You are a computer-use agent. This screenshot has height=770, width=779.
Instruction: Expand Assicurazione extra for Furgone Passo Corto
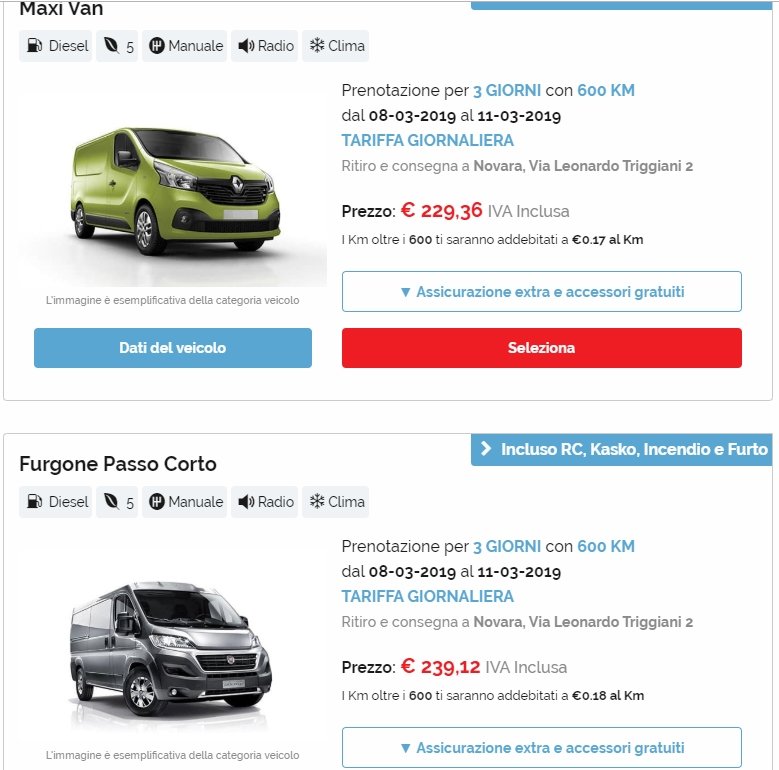tap(542, 748)
